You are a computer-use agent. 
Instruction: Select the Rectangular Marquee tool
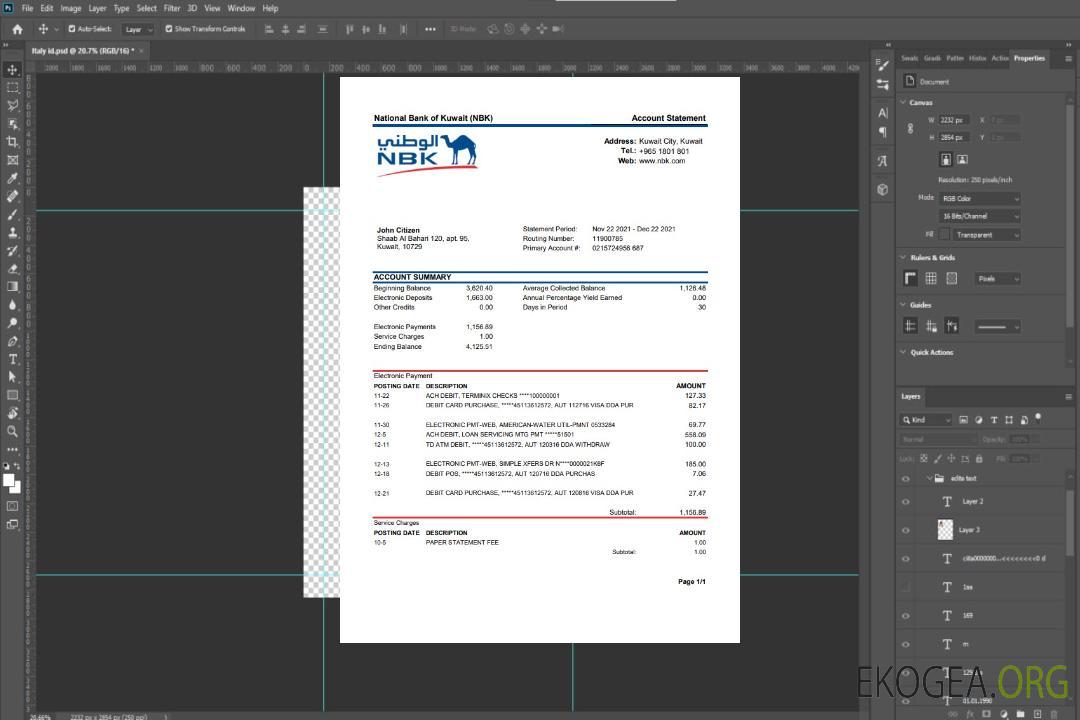12,88
